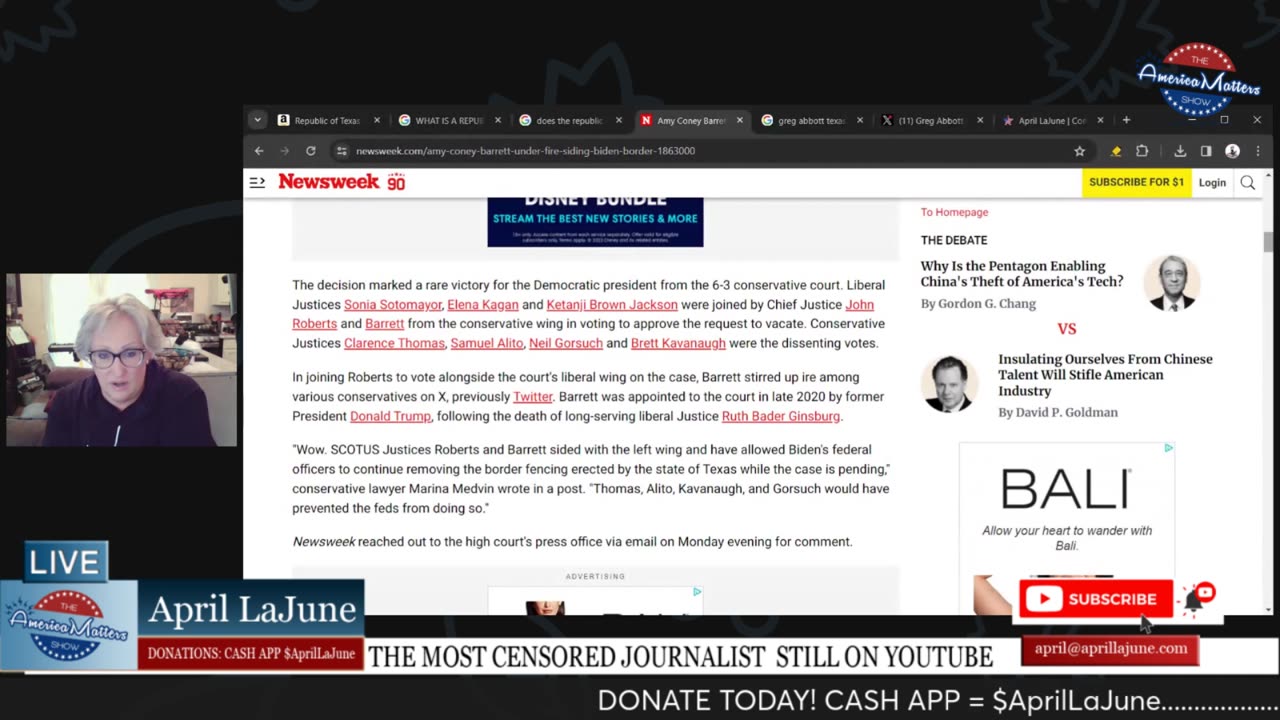This screenshot has height=720, width=1280.
Task: Toggle the browser side panel
Action: pyautogui.click(x=1206, y=151)
